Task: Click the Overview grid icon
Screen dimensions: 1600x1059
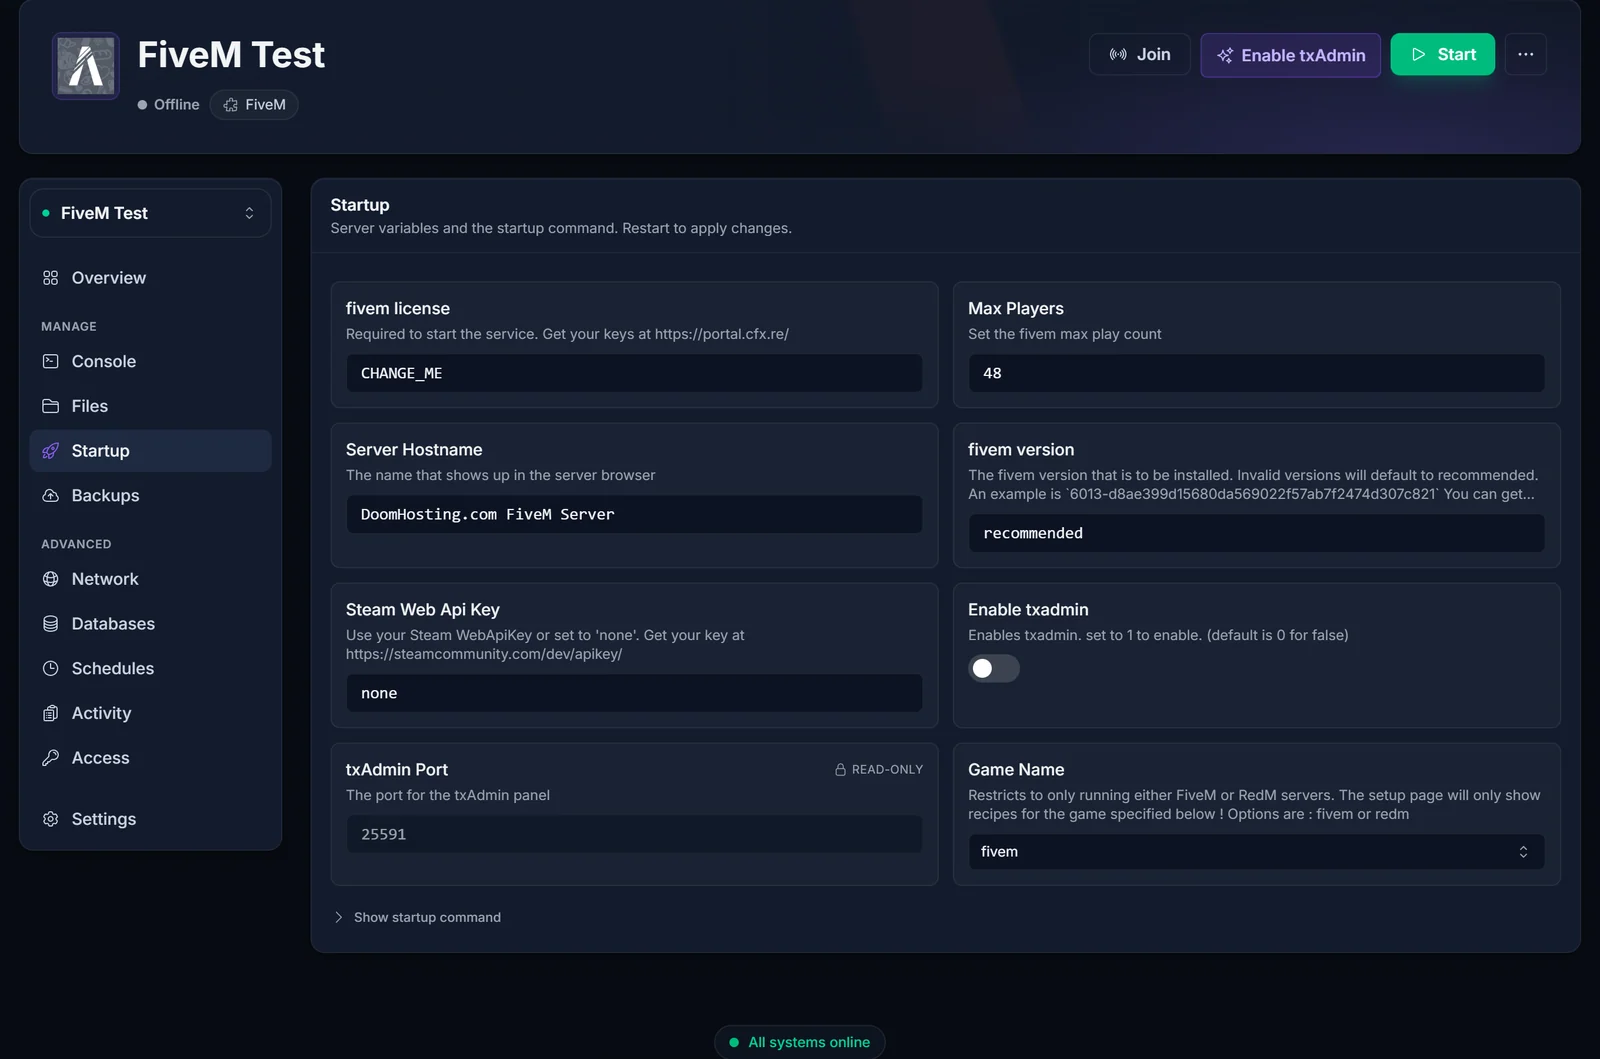Action: coord(51,278)
